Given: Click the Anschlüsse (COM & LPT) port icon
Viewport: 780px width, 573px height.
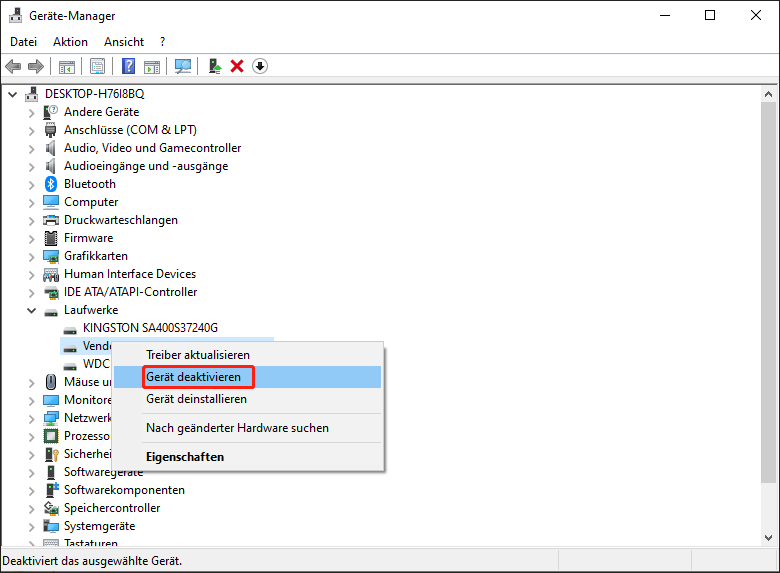Looking at the screenshot, I should pos(51,130).
